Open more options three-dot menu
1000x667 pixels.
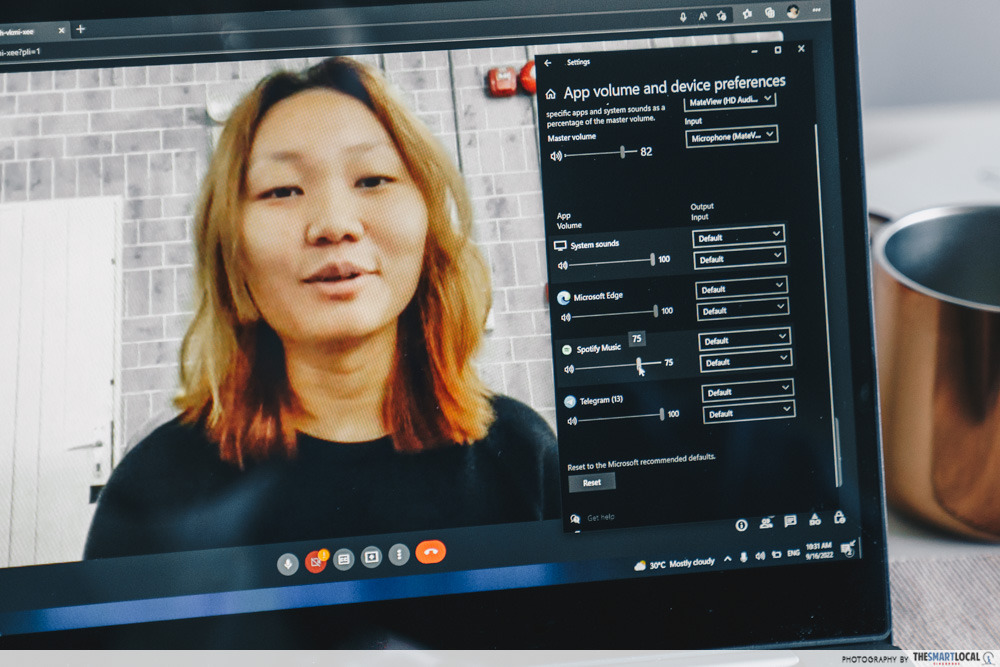point(398,554)
